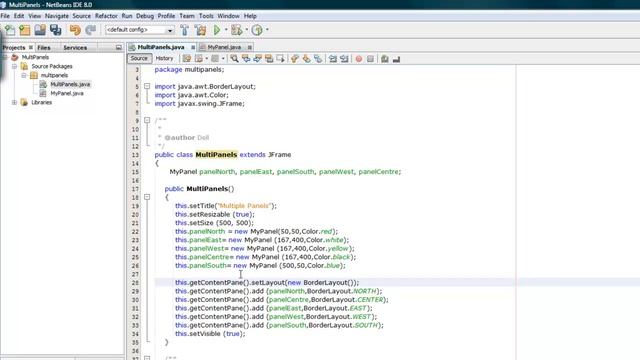This screenshot has height=360, width=640.
Task: Collapse the Javadoc comment fold at line 9
Action: tap(147, 120)
